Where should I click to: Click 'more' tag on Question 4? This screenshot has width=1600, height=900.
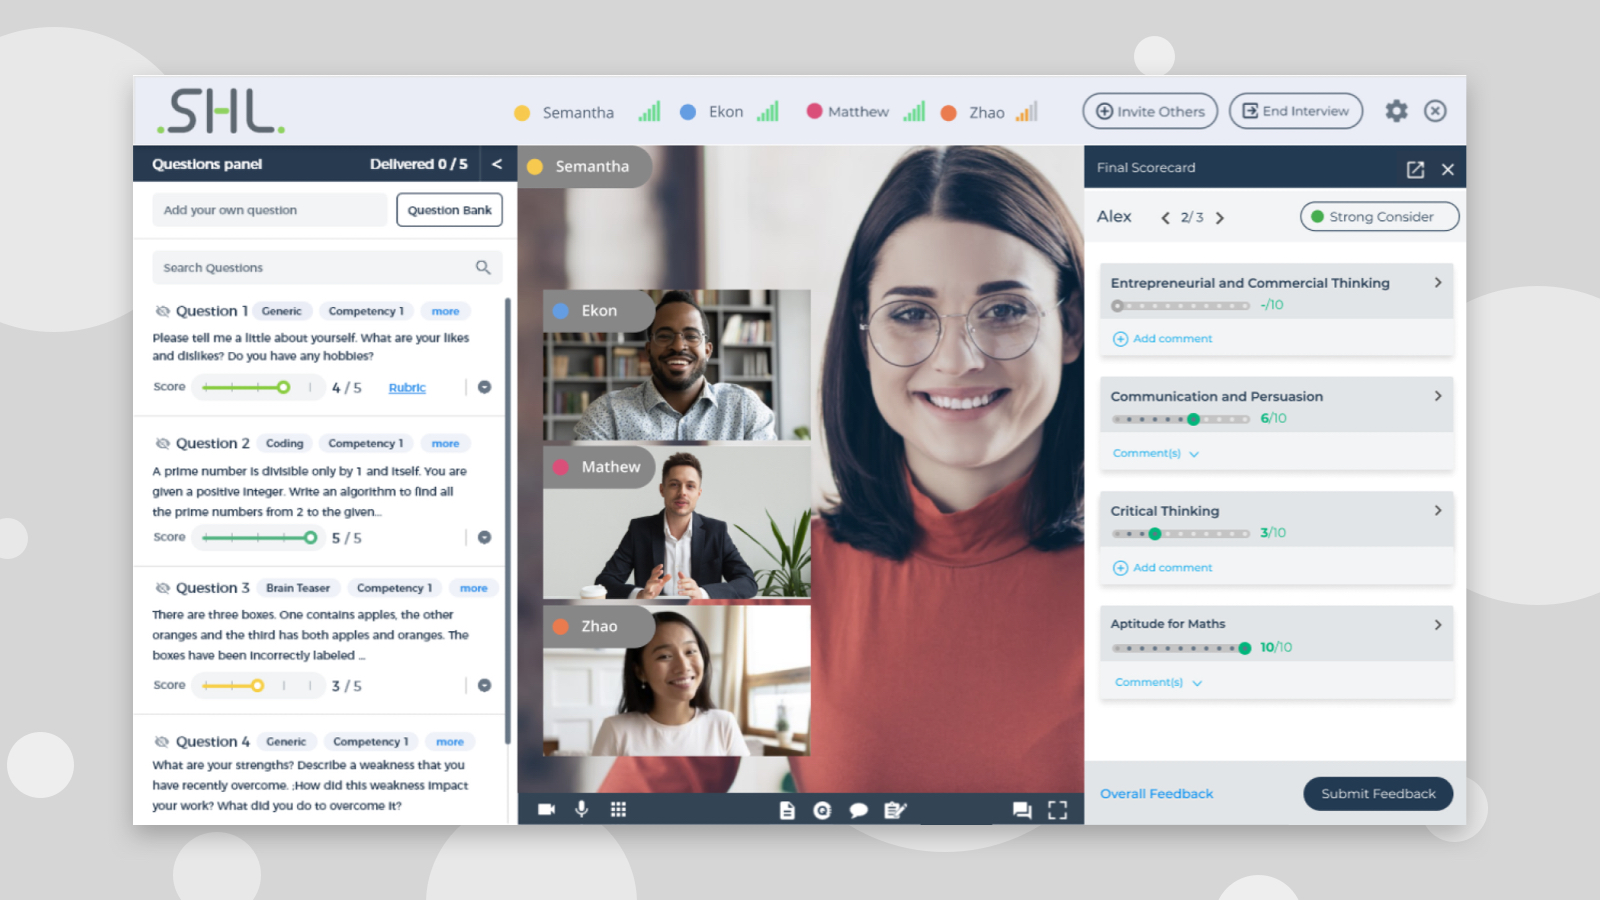(x=450, y=741)
